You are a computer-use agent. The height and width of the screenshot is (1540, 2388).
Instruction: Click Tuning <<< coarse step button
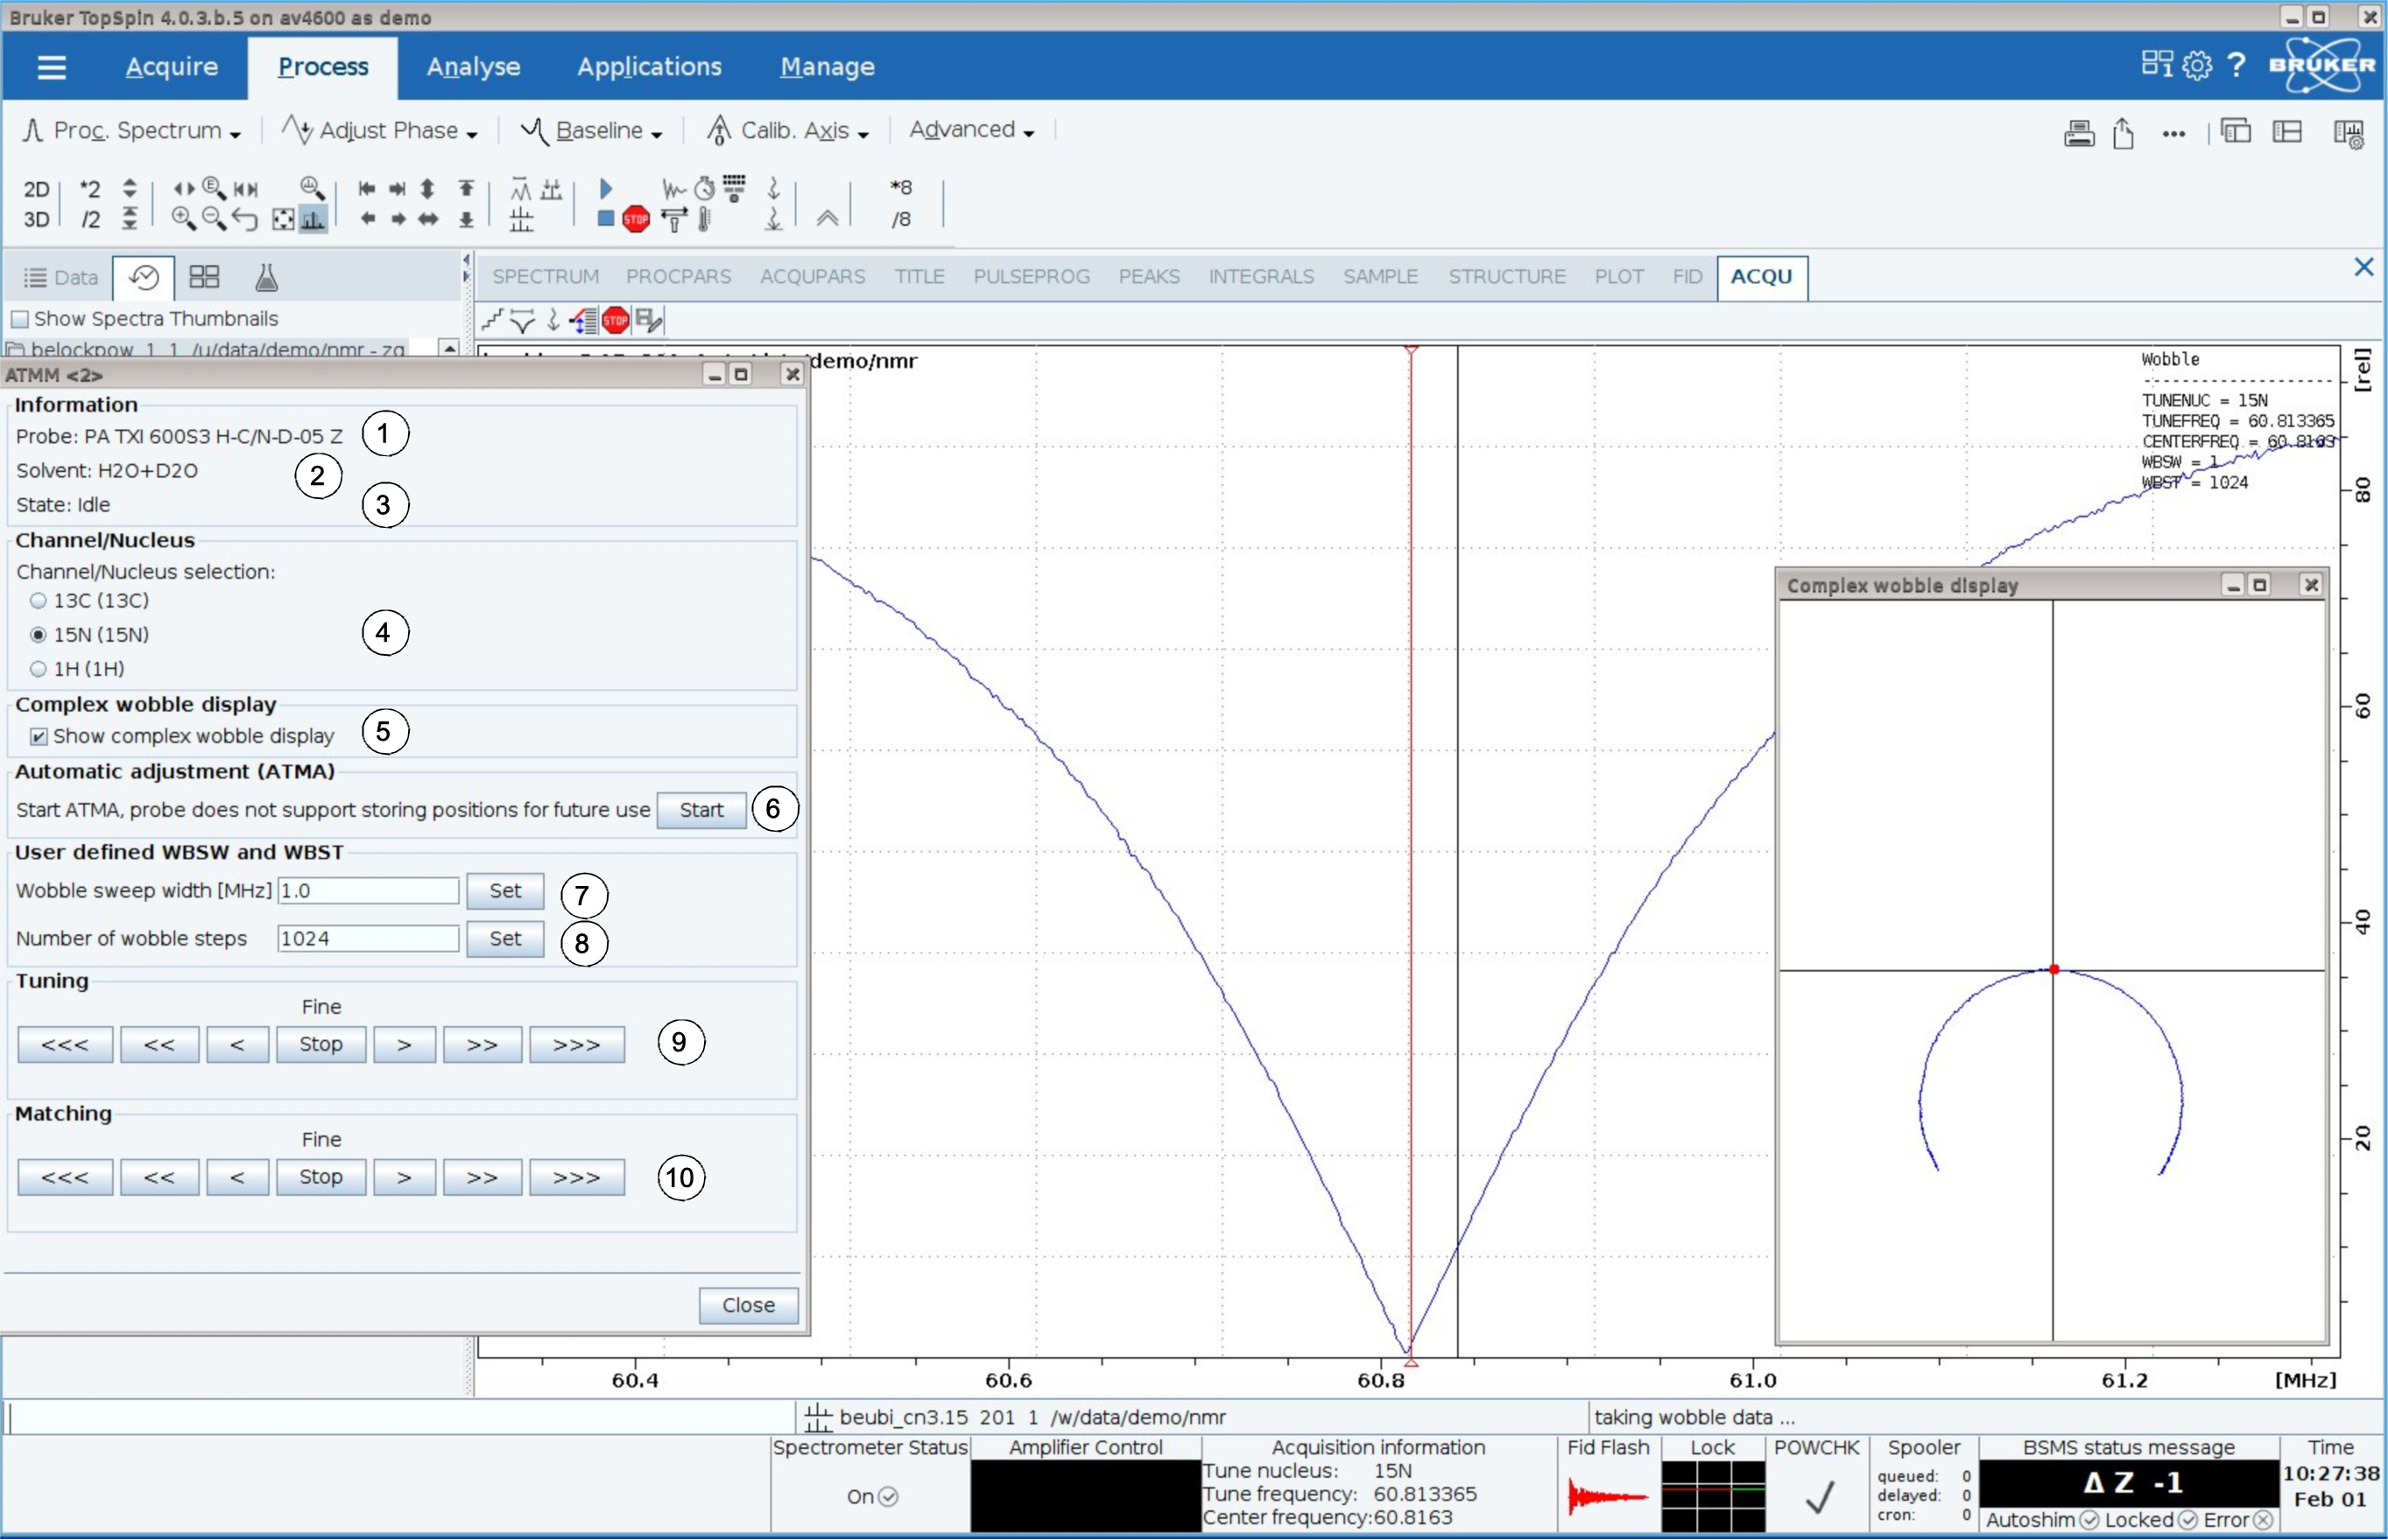click(65, 1044)
